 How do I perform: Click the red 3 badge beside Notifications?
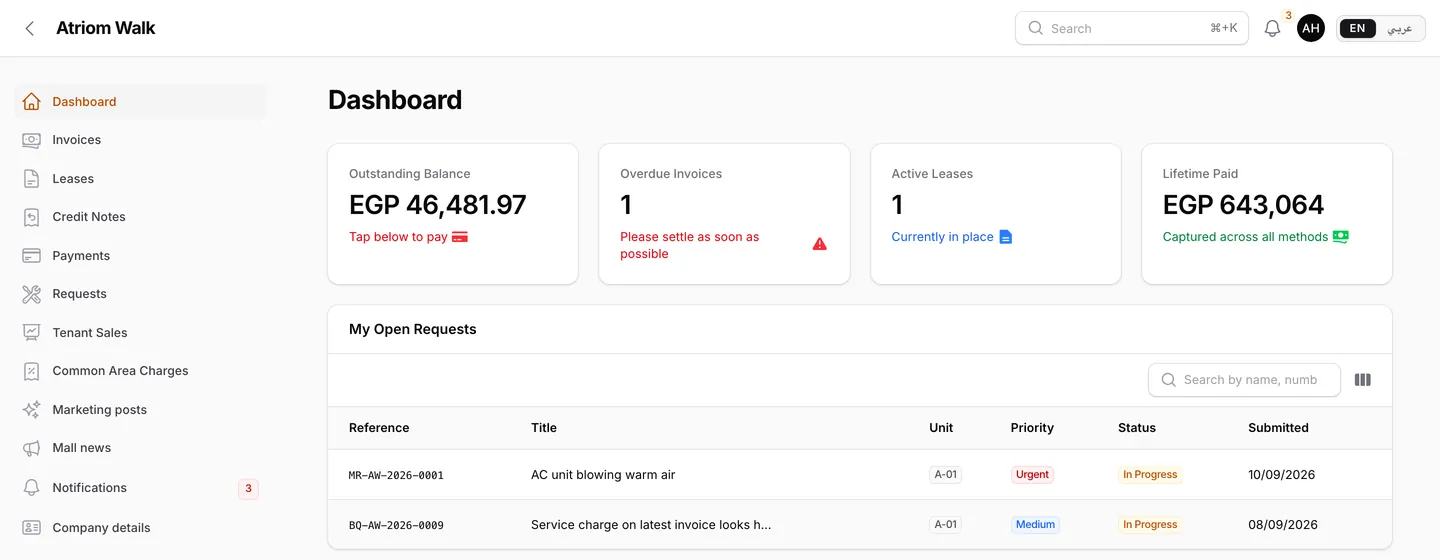pos(248,489)
